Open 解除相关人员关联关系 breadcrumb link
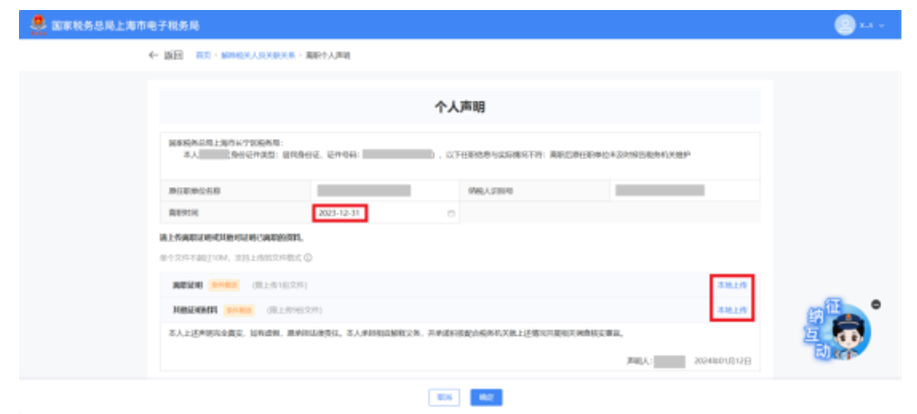 pos(258,55)
